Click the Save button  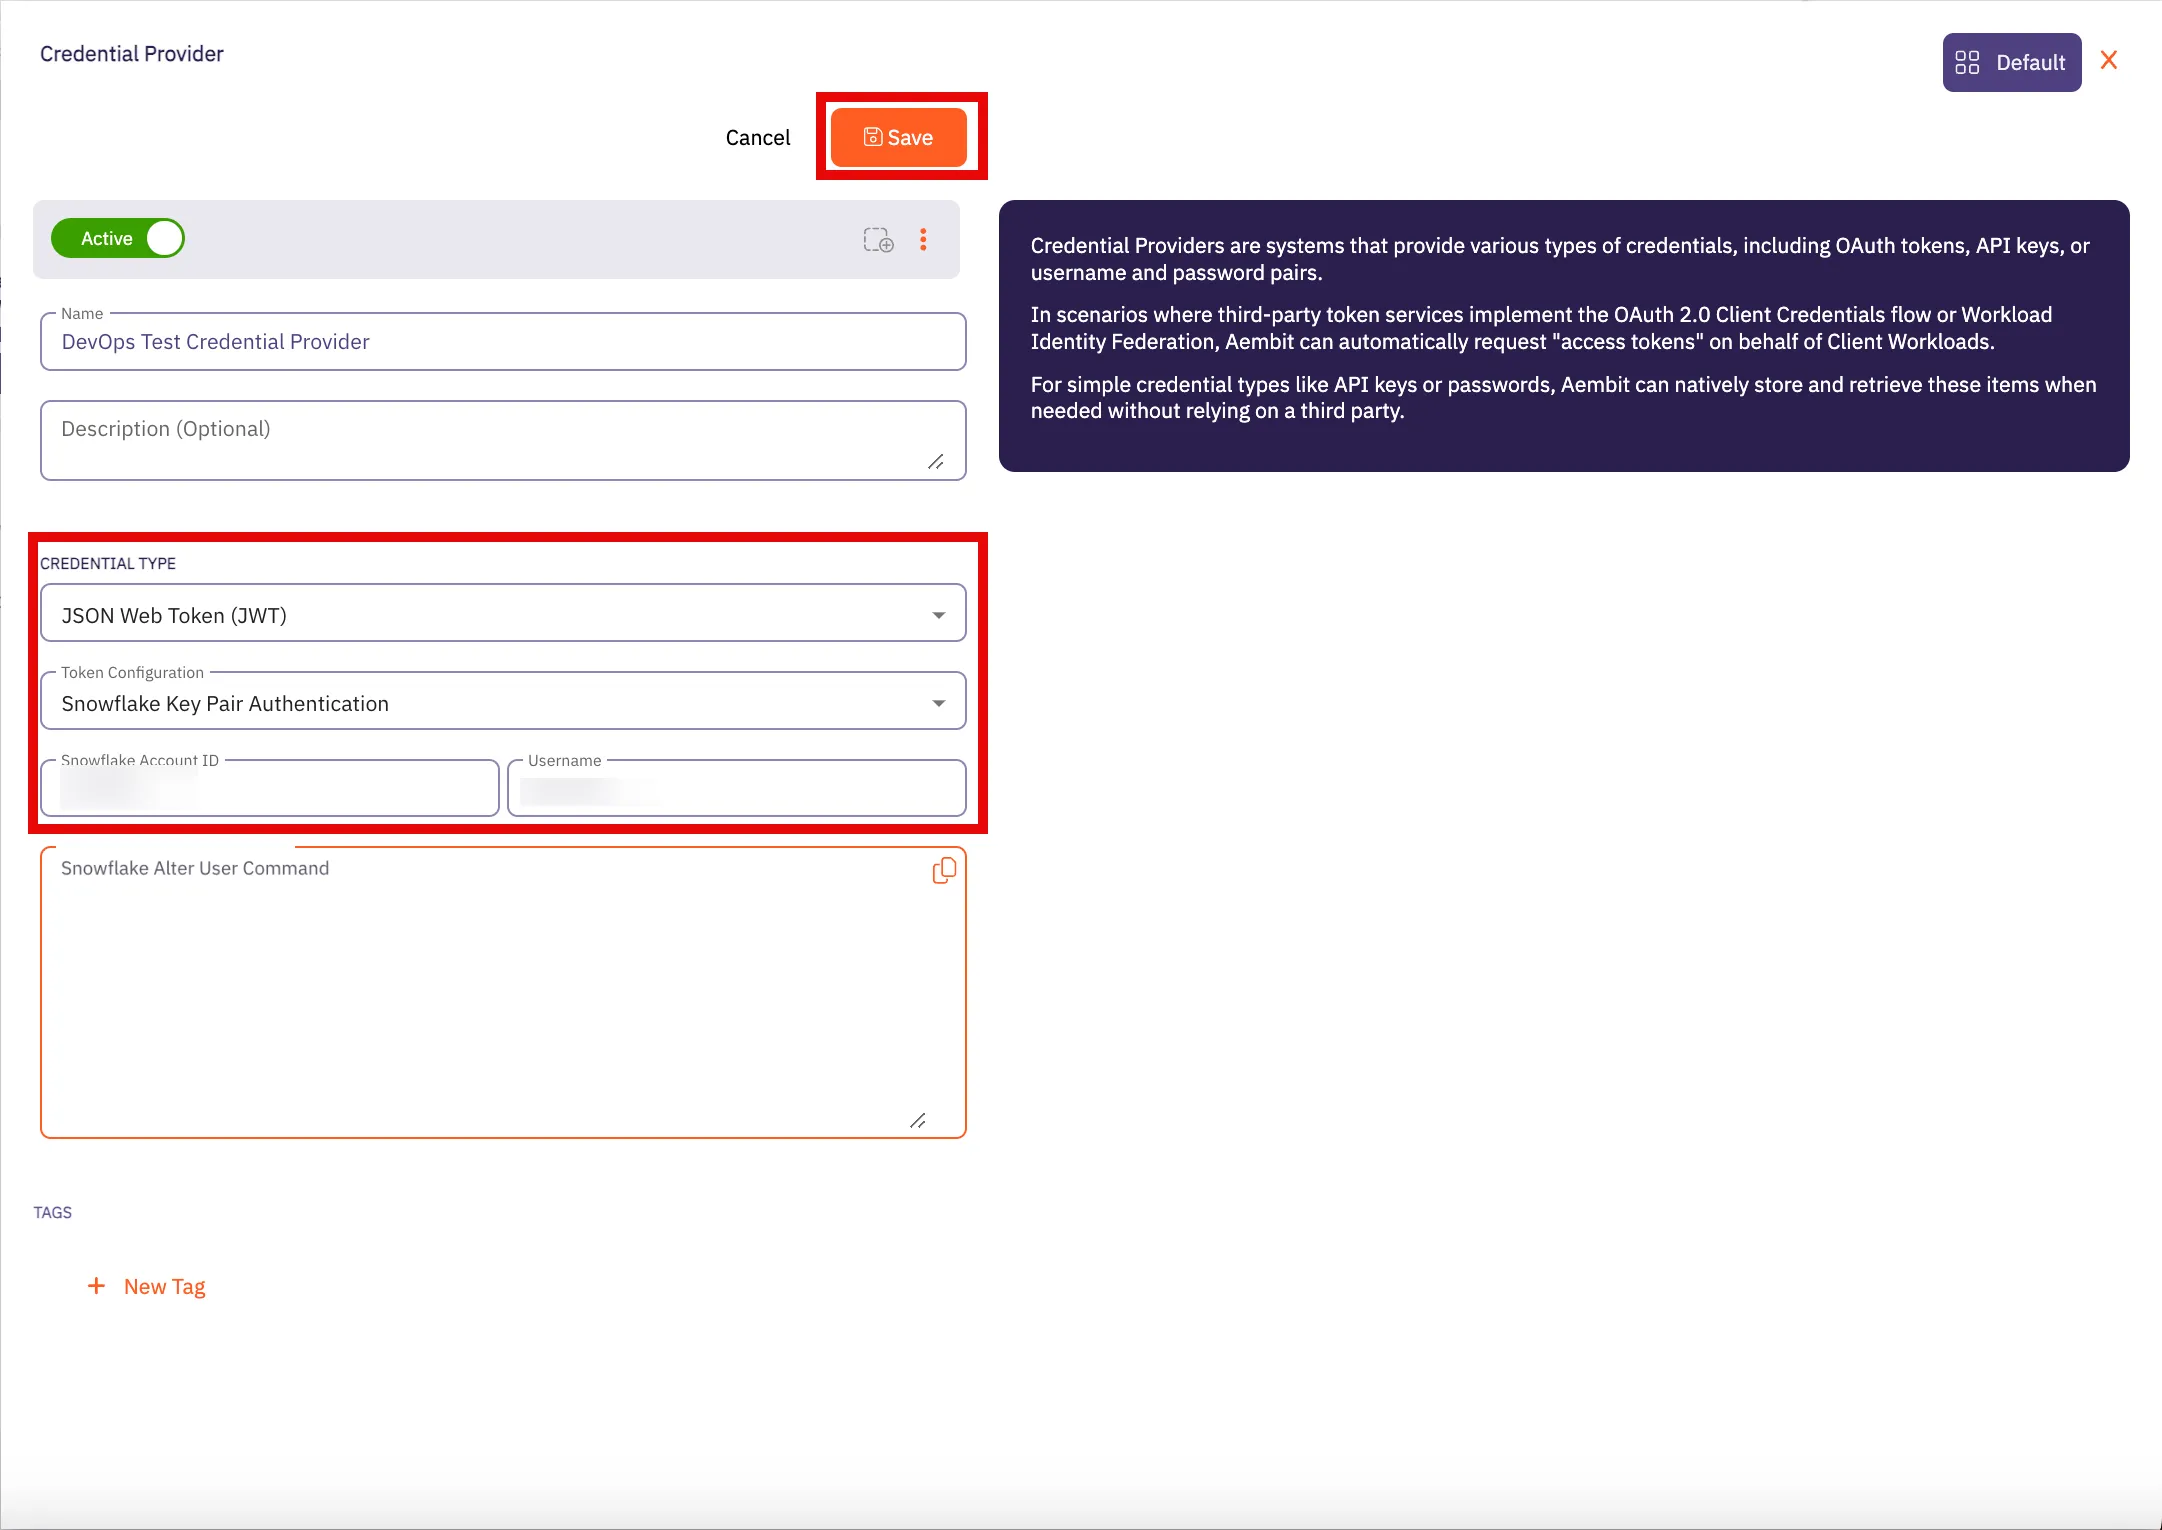898,137
